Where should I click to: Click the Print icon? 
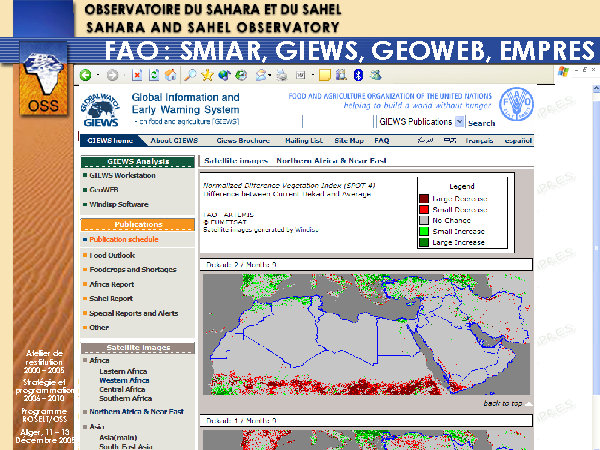click(x=282, y=75)
